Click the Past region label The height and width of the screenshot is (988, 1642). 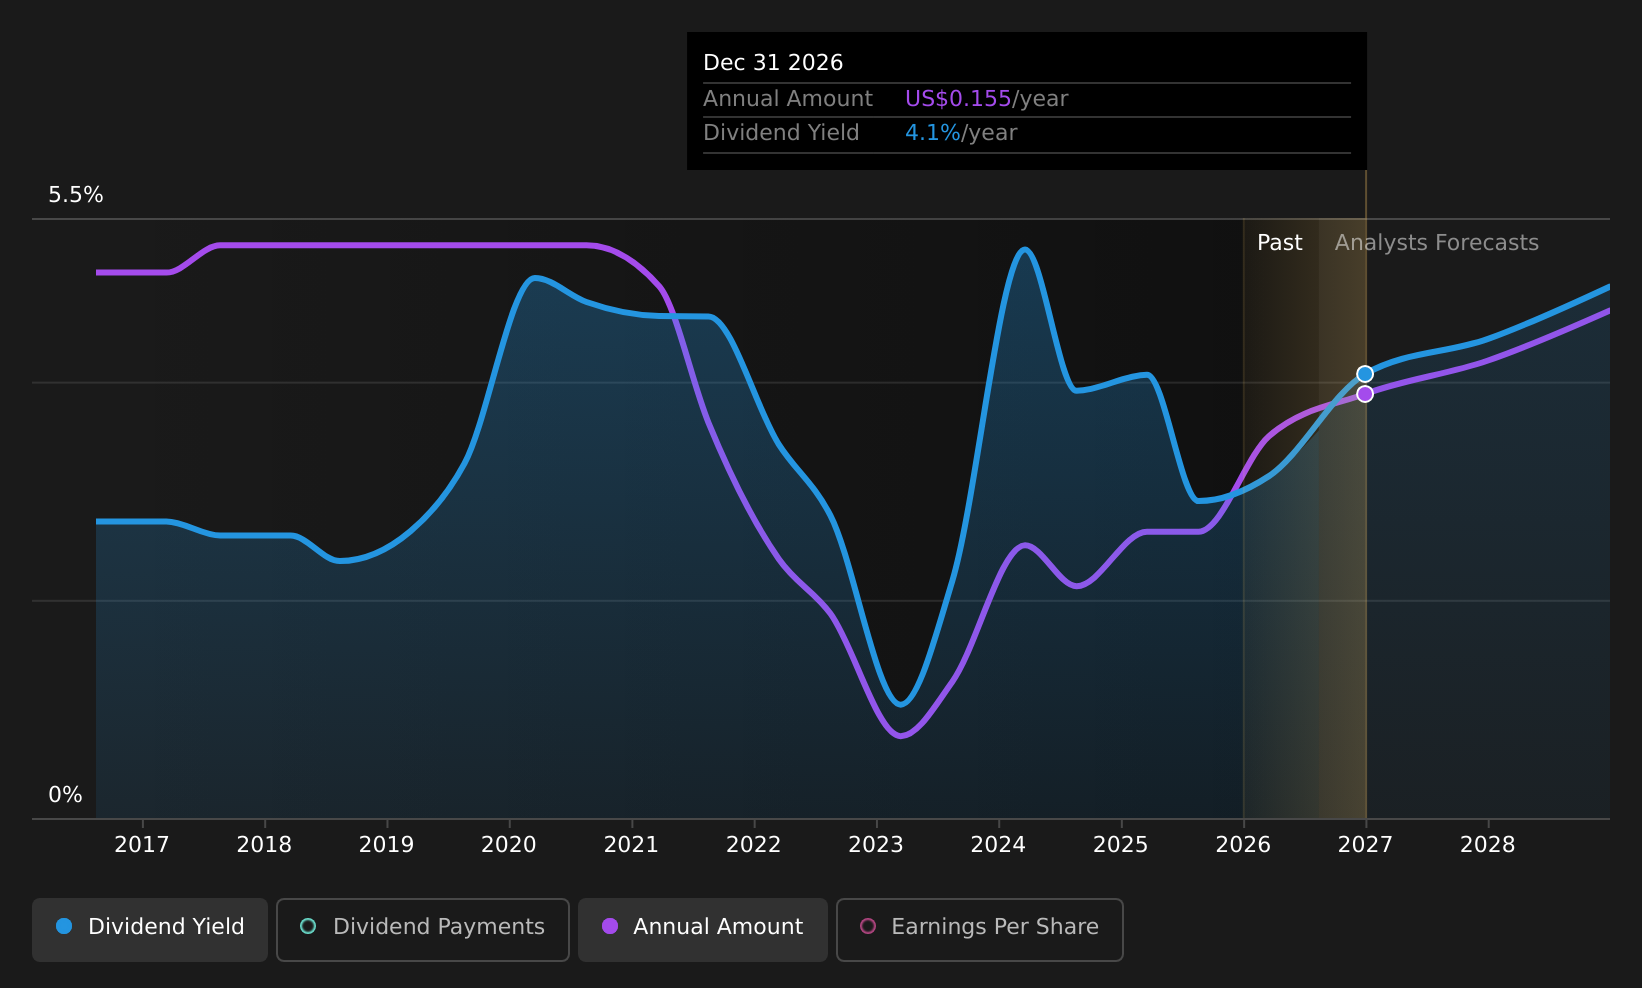(1280, 243)
